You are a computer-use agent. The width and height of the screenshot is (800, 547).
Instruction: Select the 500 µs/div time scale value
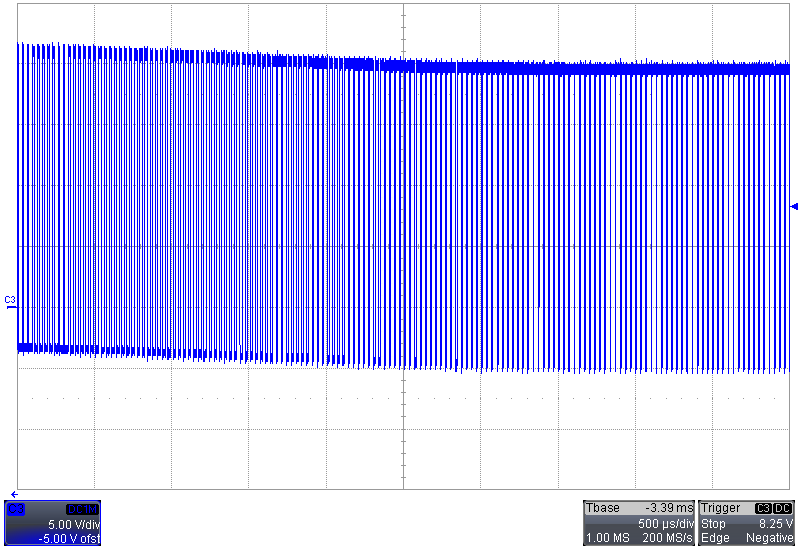click(x=665, y=524)
